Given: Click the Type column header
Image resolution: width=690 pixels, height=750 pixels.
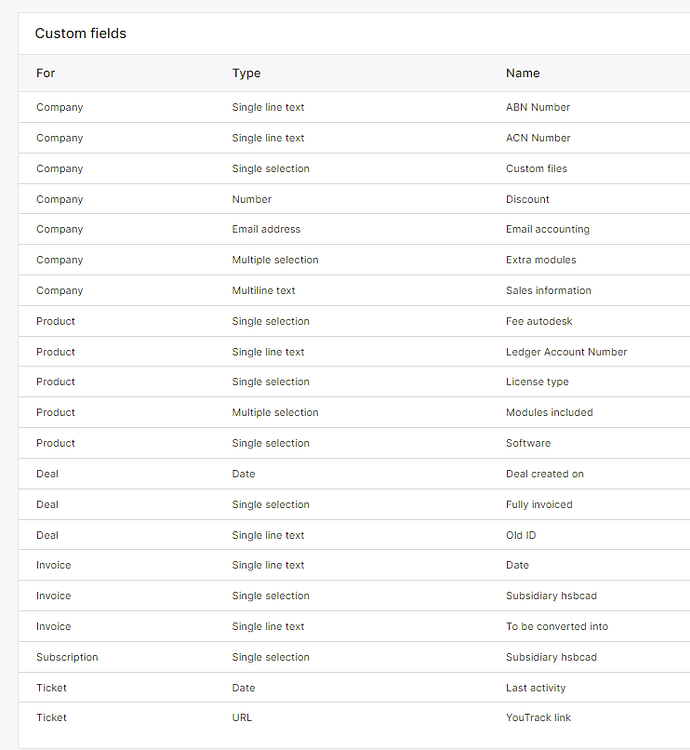Looking at the screenshot, I should 246,73.
